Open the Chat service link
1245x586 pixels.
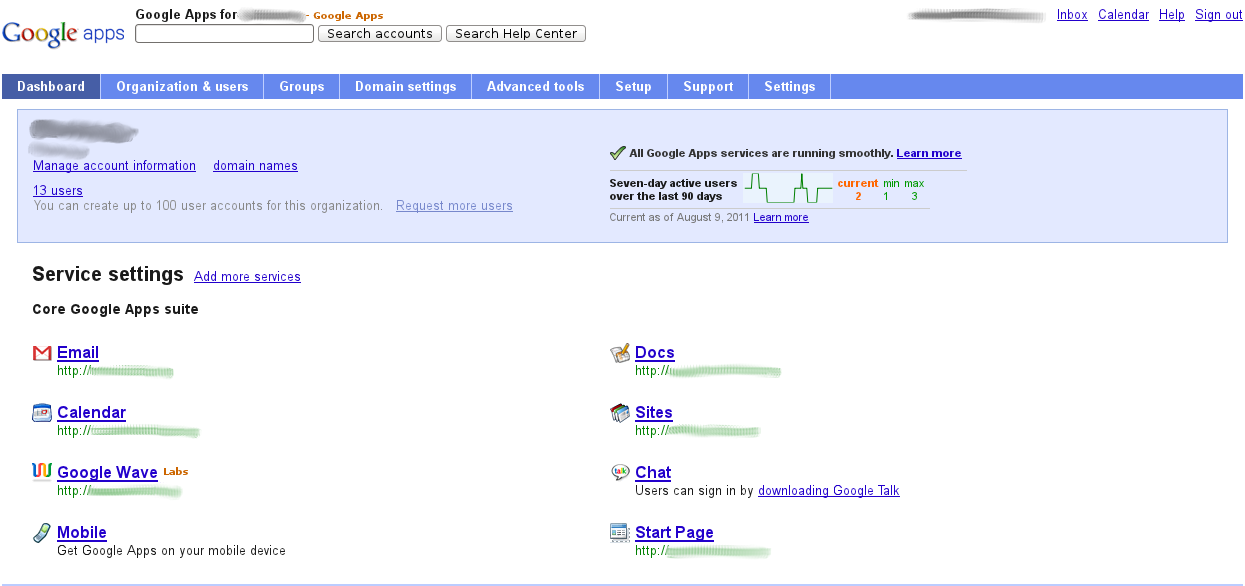653,473
